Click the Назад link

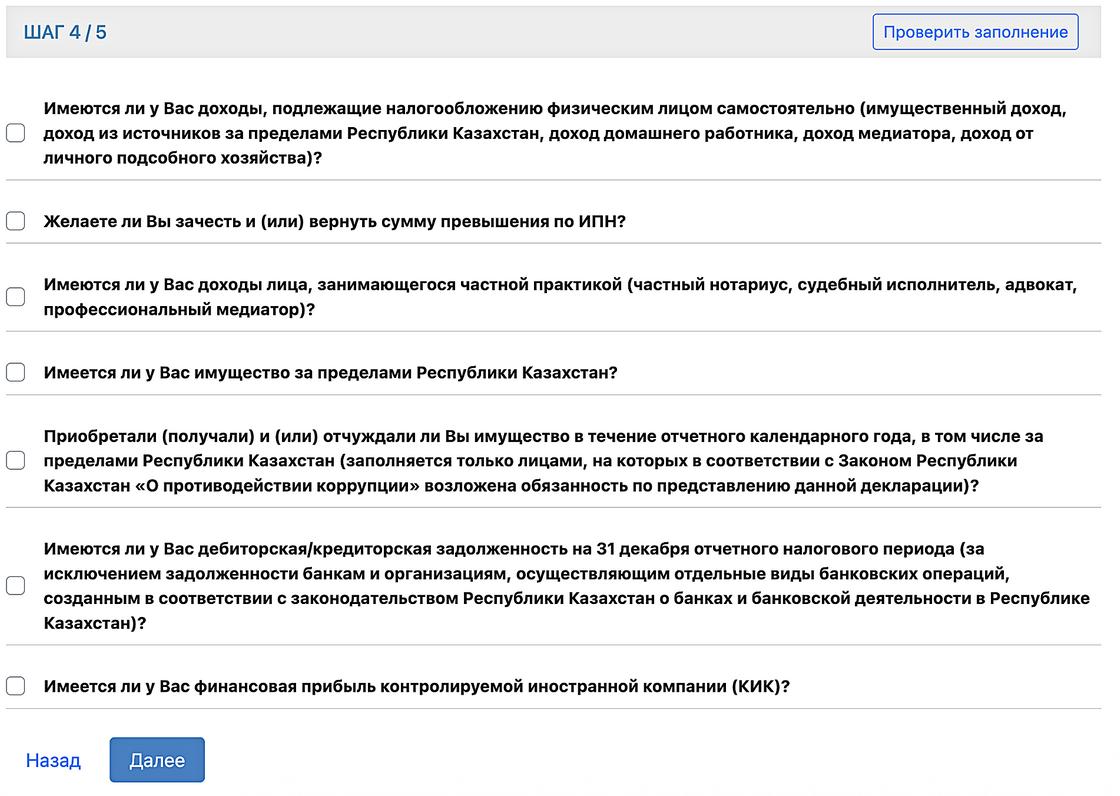point(53,760)
